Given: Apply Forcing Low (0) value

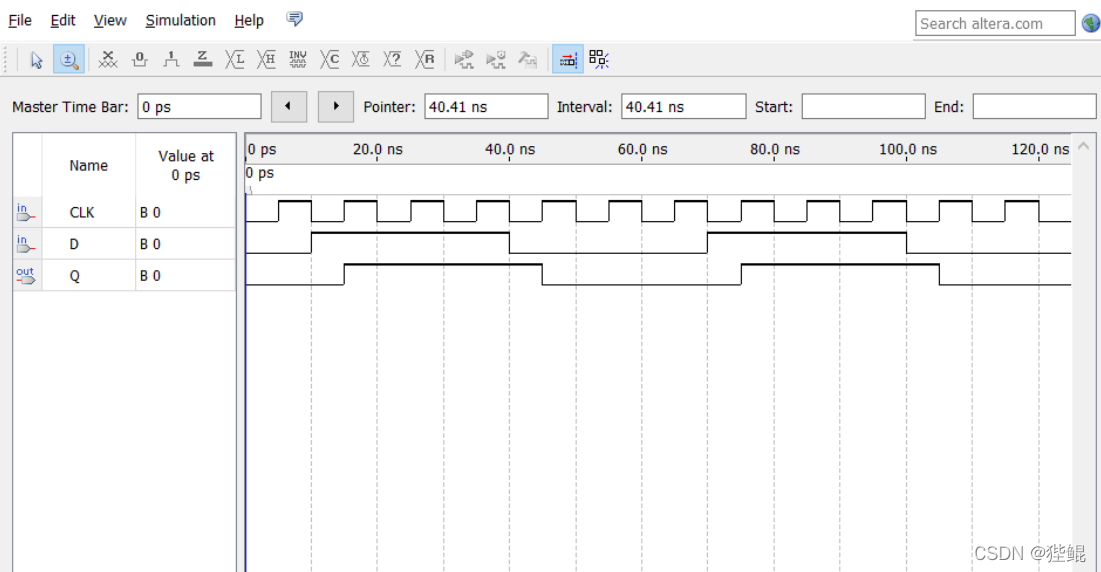Looking at the screenshot, I should [140, 60].
